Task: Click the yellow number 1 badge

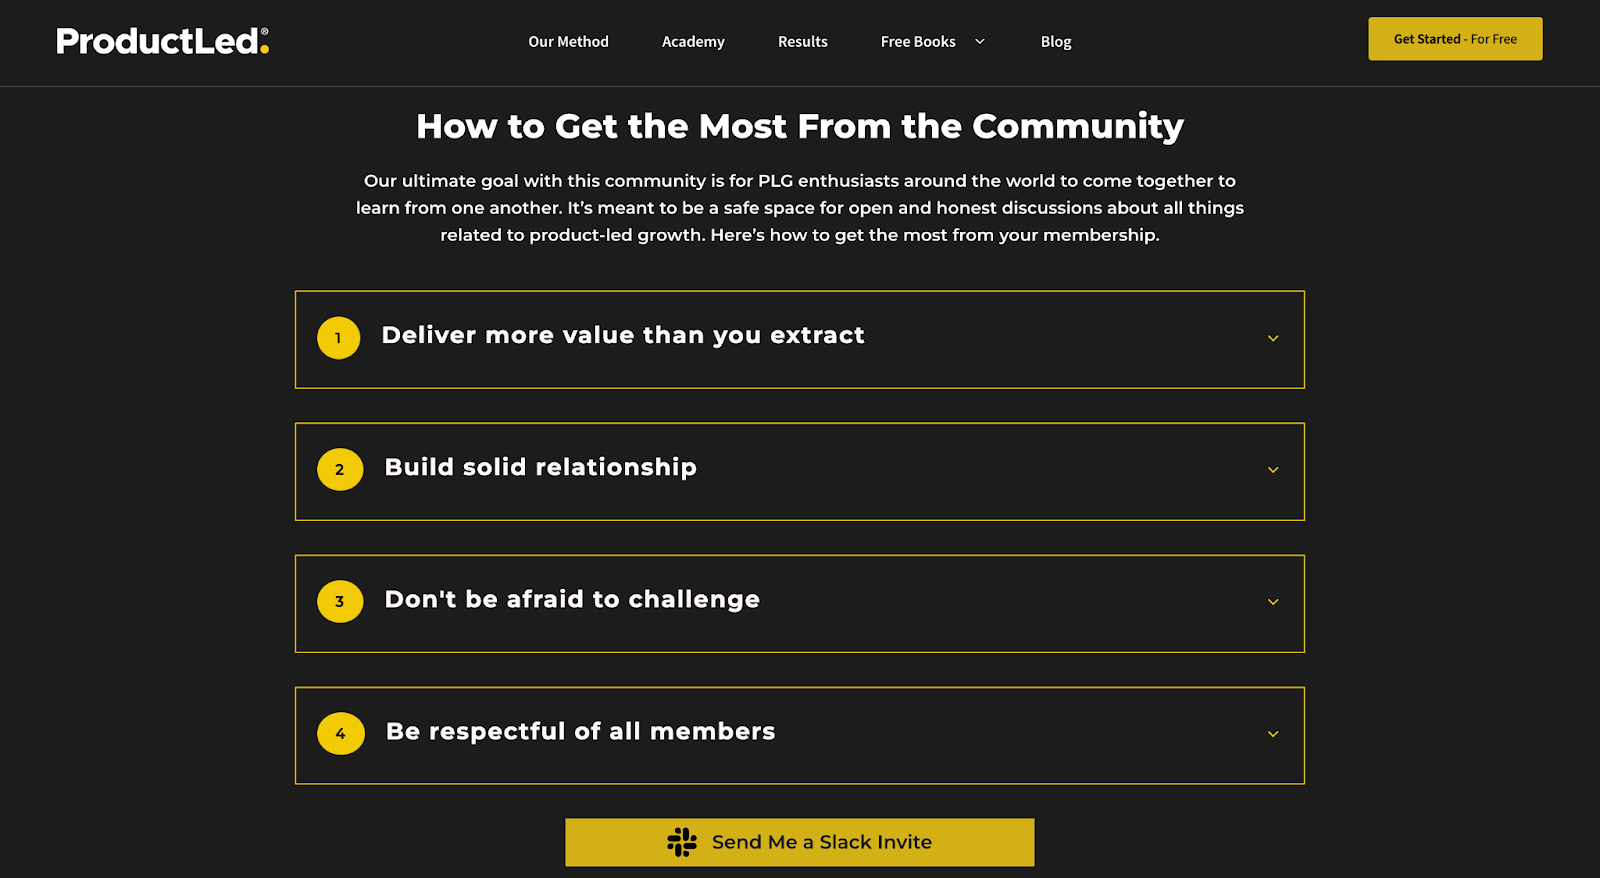Action: click(339, 338)
